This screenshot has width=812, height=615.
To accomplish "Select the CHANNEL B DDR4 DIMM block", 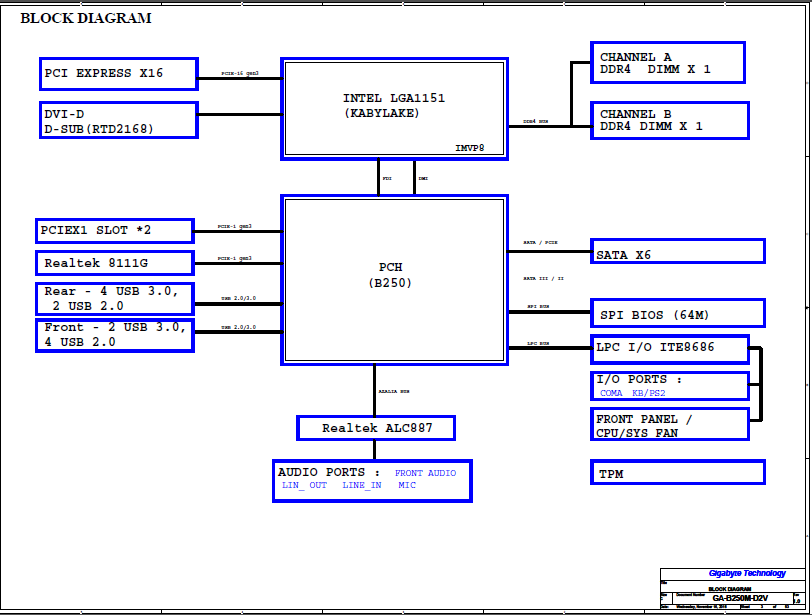I will 668,120.
